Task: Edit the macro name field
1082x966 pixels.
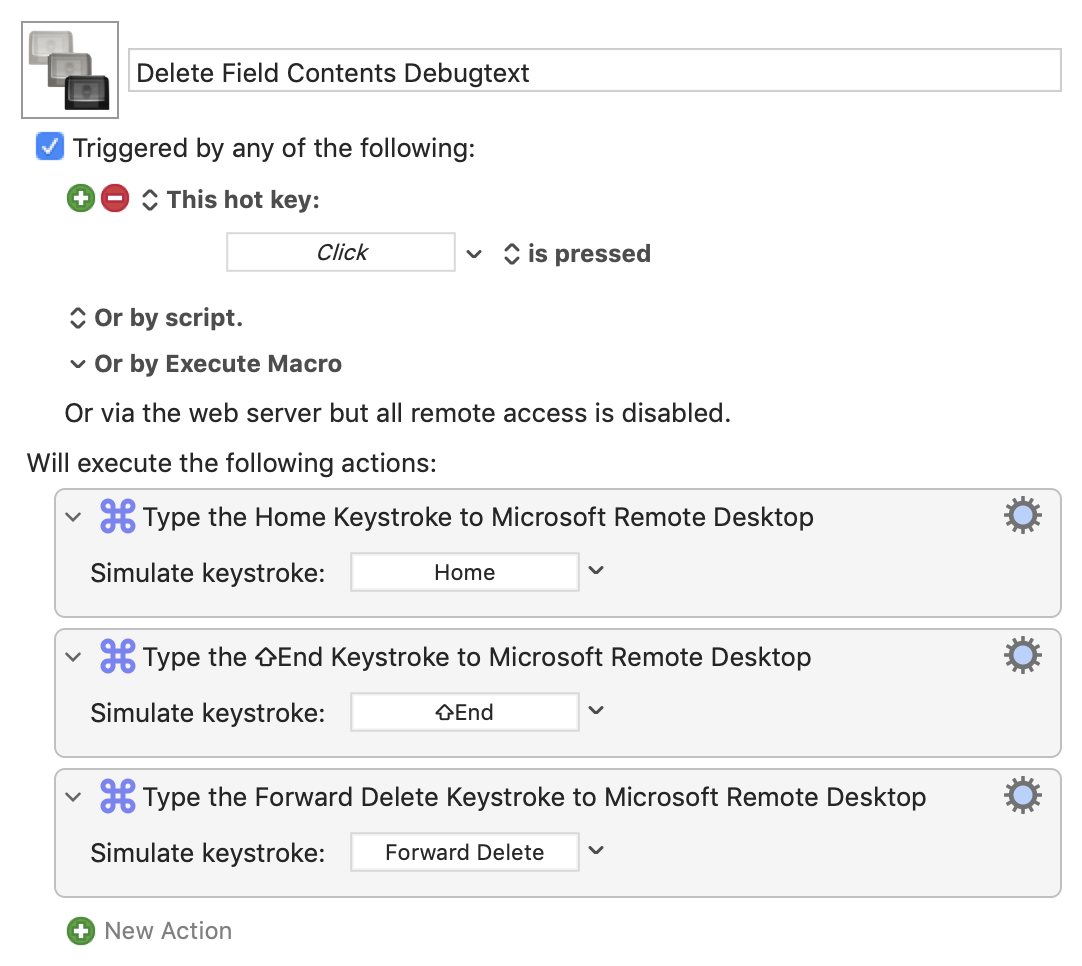Action: click(594, 70)
